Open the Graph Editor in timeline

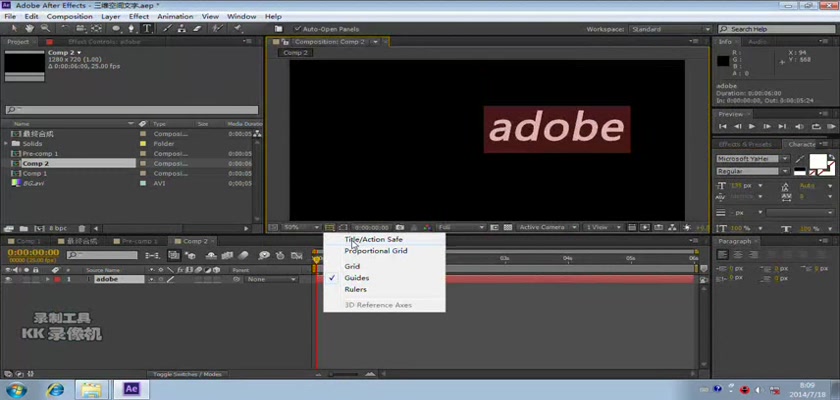tap(296, 255)
